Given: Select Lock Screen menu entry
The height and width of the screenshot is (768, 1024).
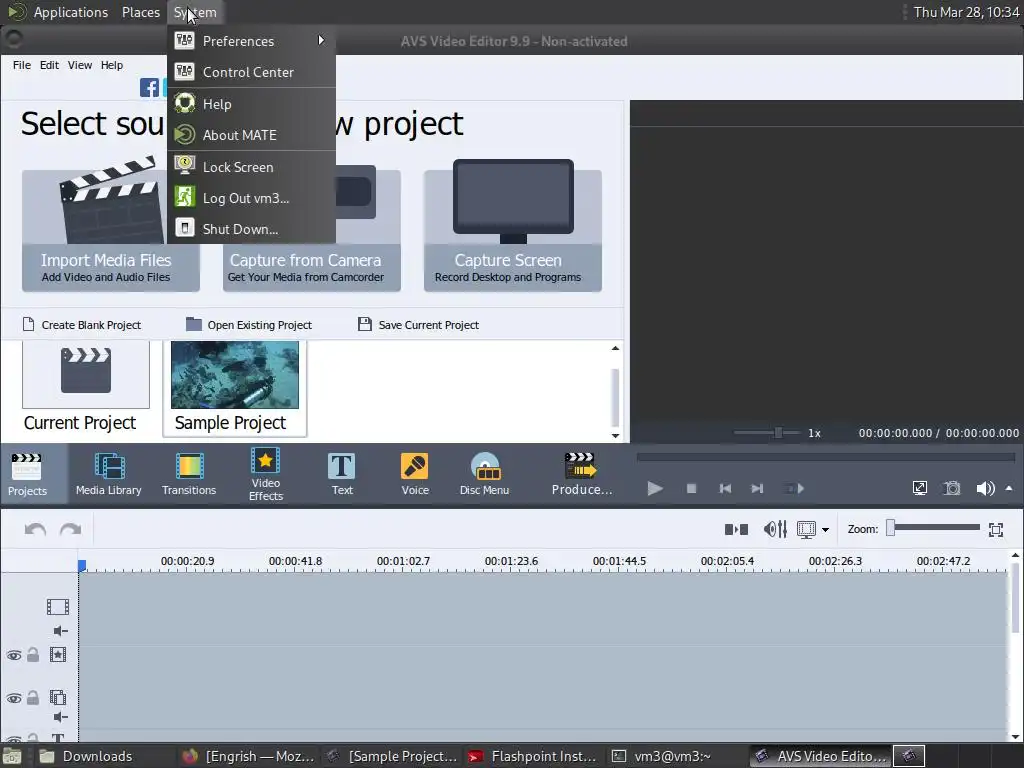Looking at the screenshot, I should pyautogui.click(x=251, y=167).
